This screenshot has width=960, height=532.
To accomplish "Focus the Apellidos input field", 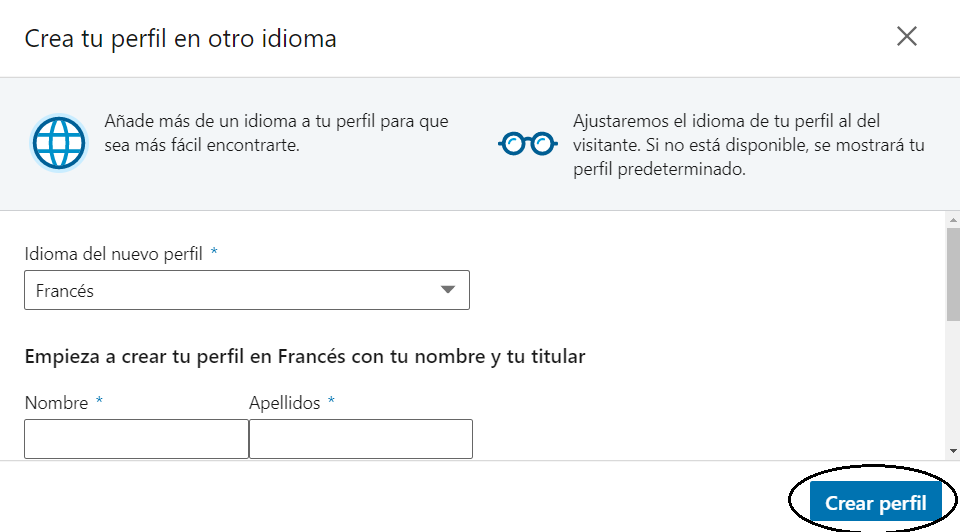I will click(x=360, y=439).
